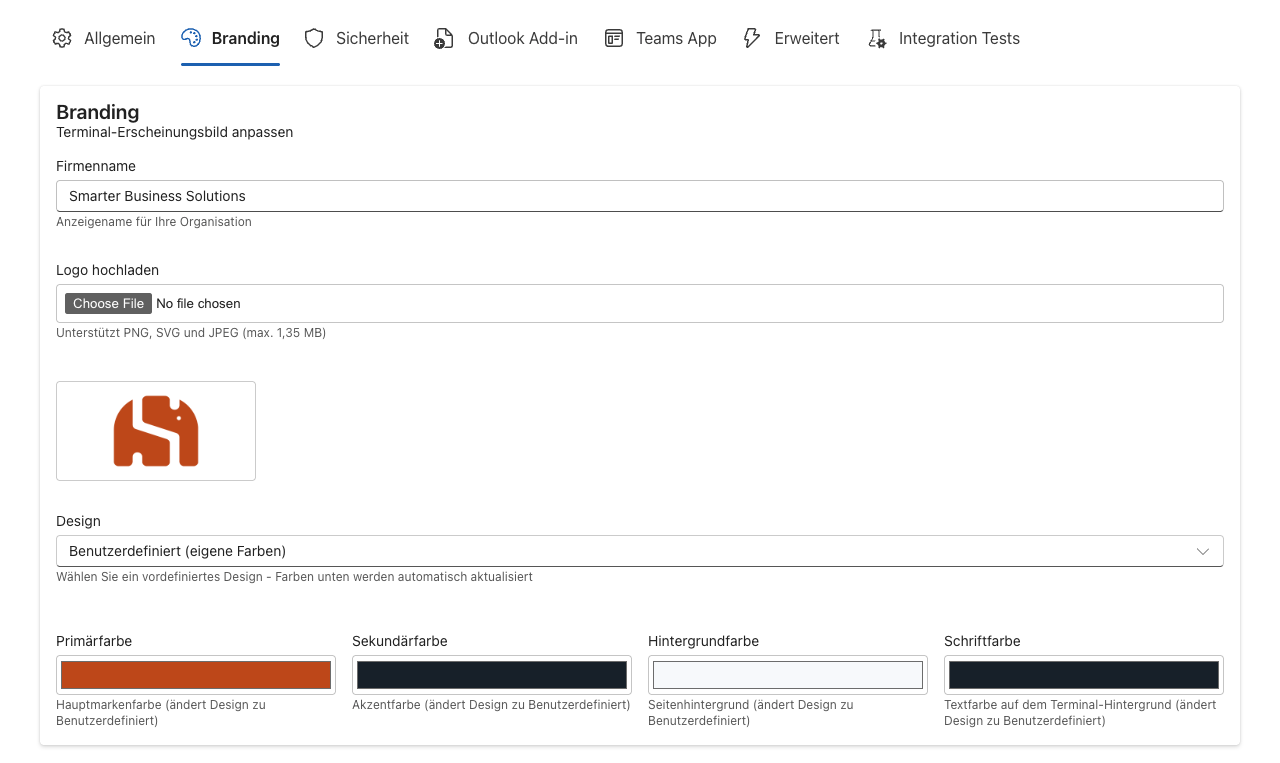Open the Schriftfarbe color picker
The image size is (1280, 763).
click(1084, 675)
